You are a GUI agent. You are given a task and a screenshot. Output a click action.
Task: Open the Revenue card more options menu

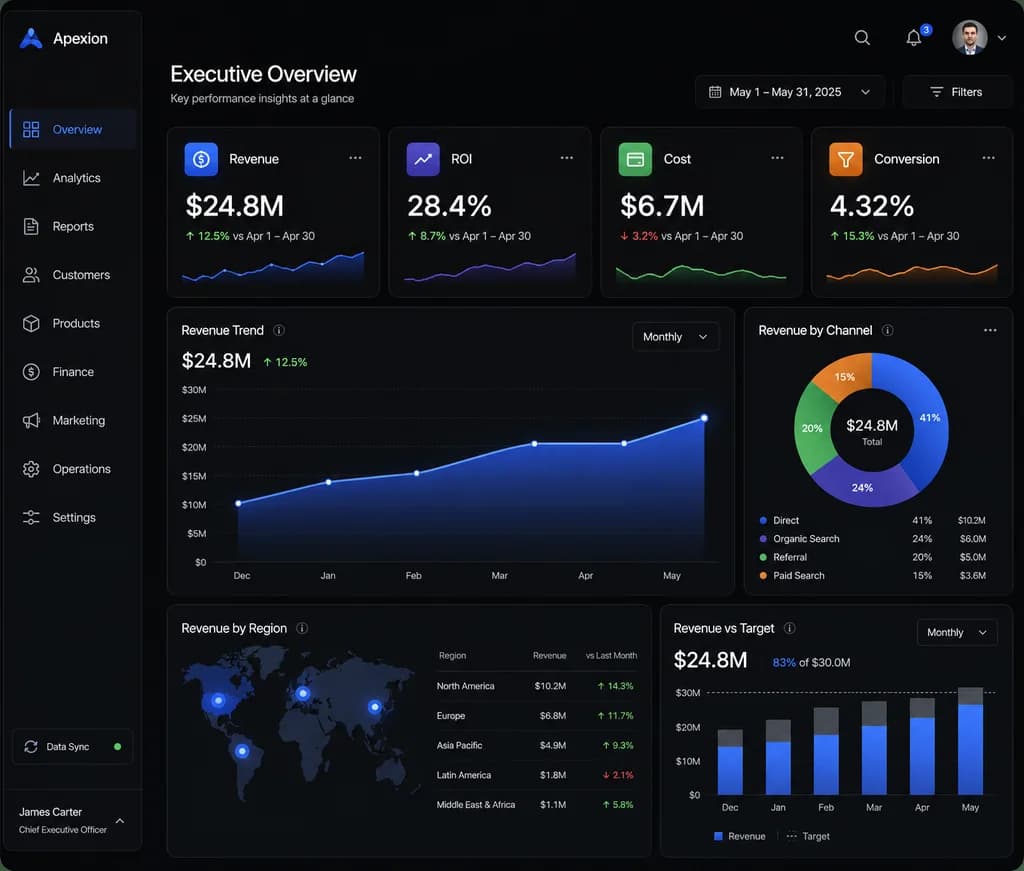[x=355, y=157]
